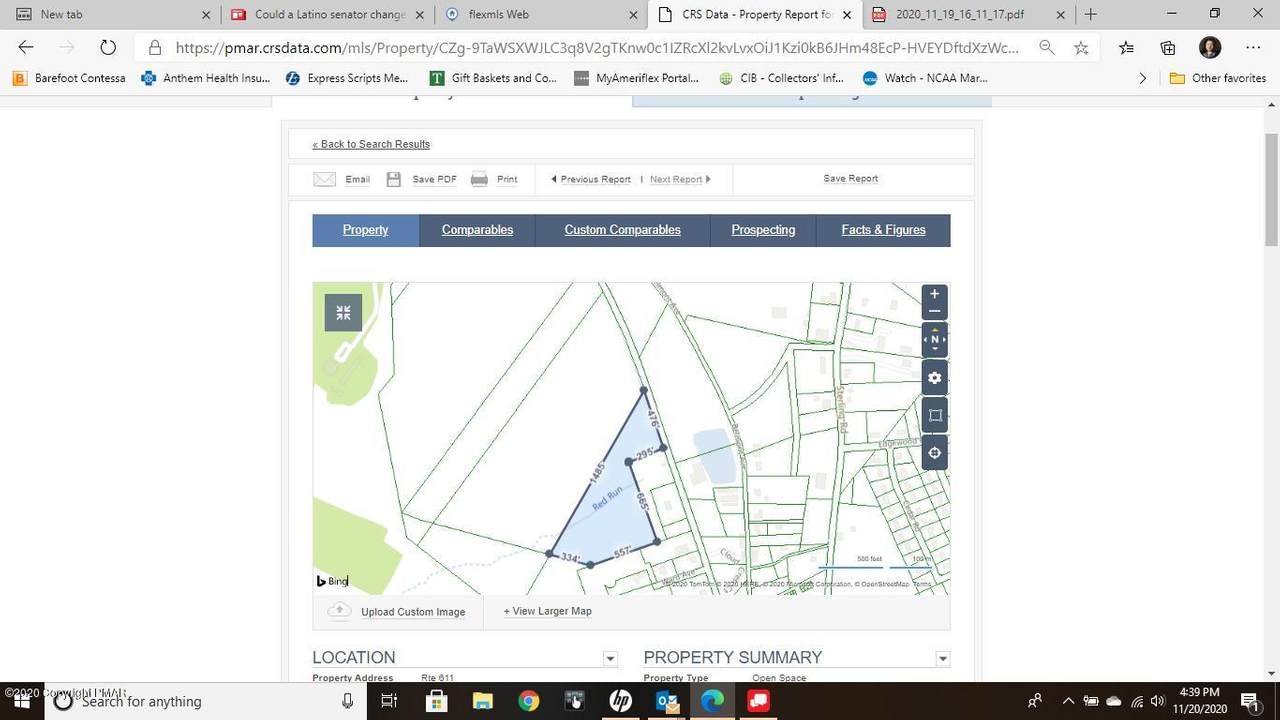Open the Gift Baskets bookmark
This screenshot has height=720, width=1280.
point(494,78)
